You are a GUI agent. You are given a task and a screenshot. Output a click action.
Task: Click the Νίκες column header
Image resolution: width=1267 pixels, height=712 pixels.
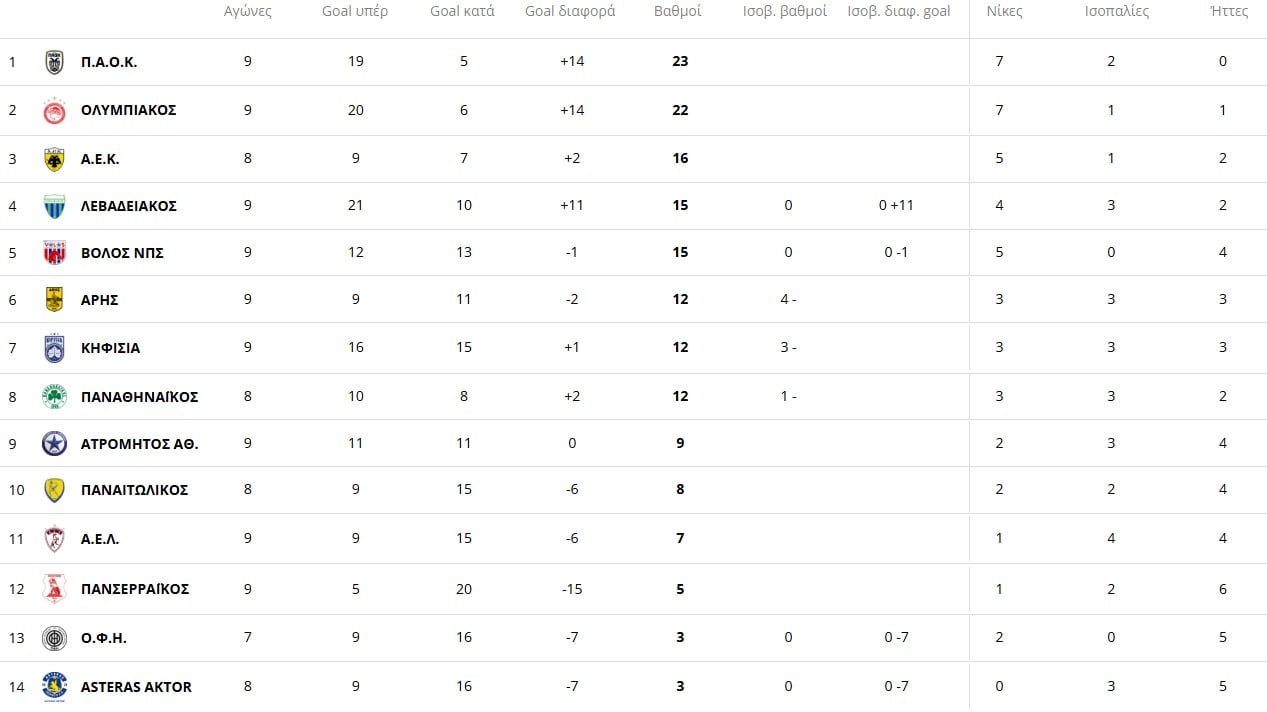(1004, 12)
